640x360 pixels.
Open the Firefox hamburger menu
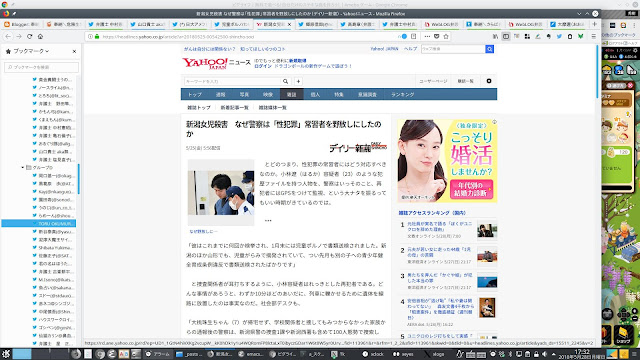click(594, 36)
